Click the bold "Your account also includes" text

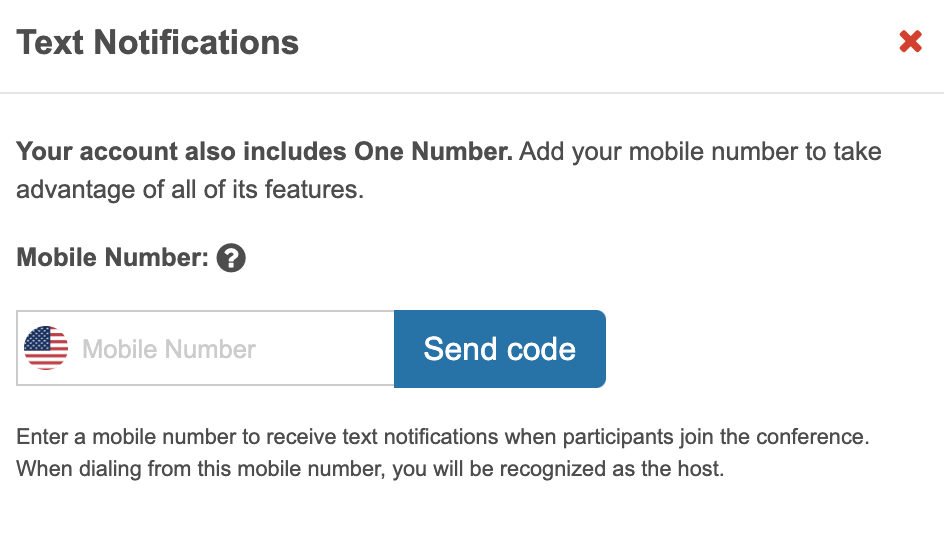[x=182, y=153]
